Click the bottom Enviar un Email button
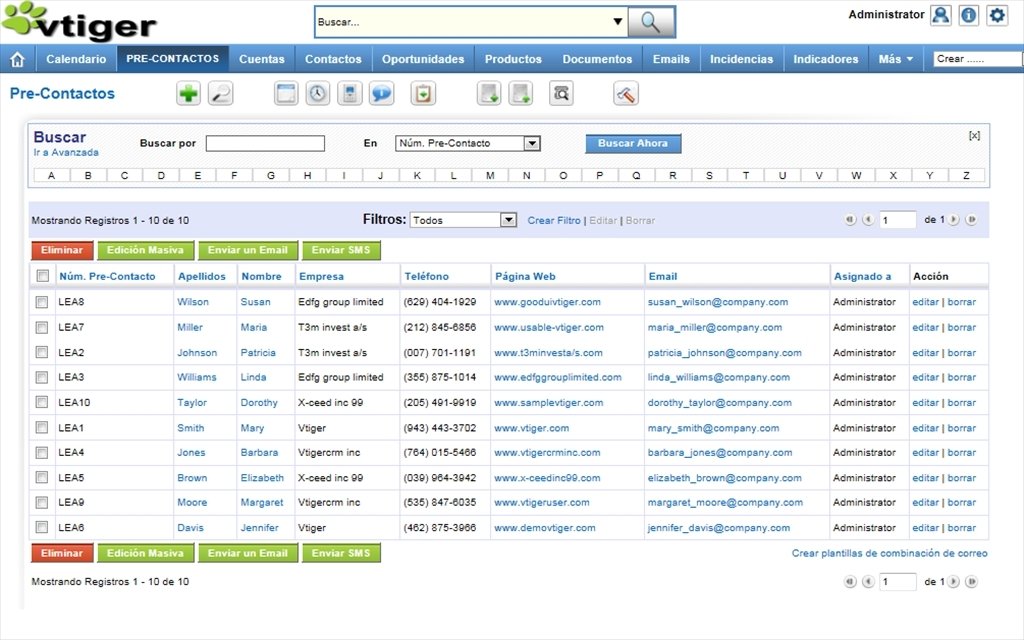The height and width of the screenshot is (640, 1024). pyautogui.click(x=248, y=553)
